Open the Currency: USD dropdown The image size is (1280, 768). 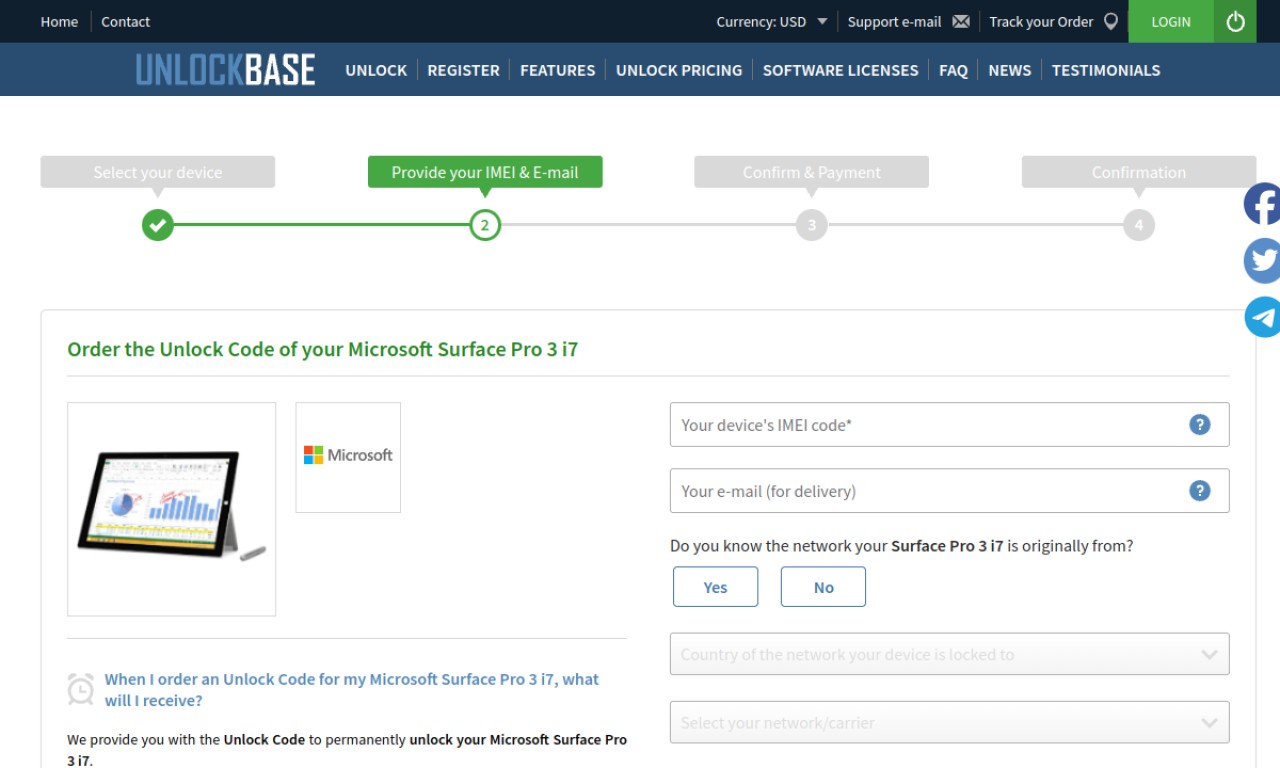[x=772, y=21]
